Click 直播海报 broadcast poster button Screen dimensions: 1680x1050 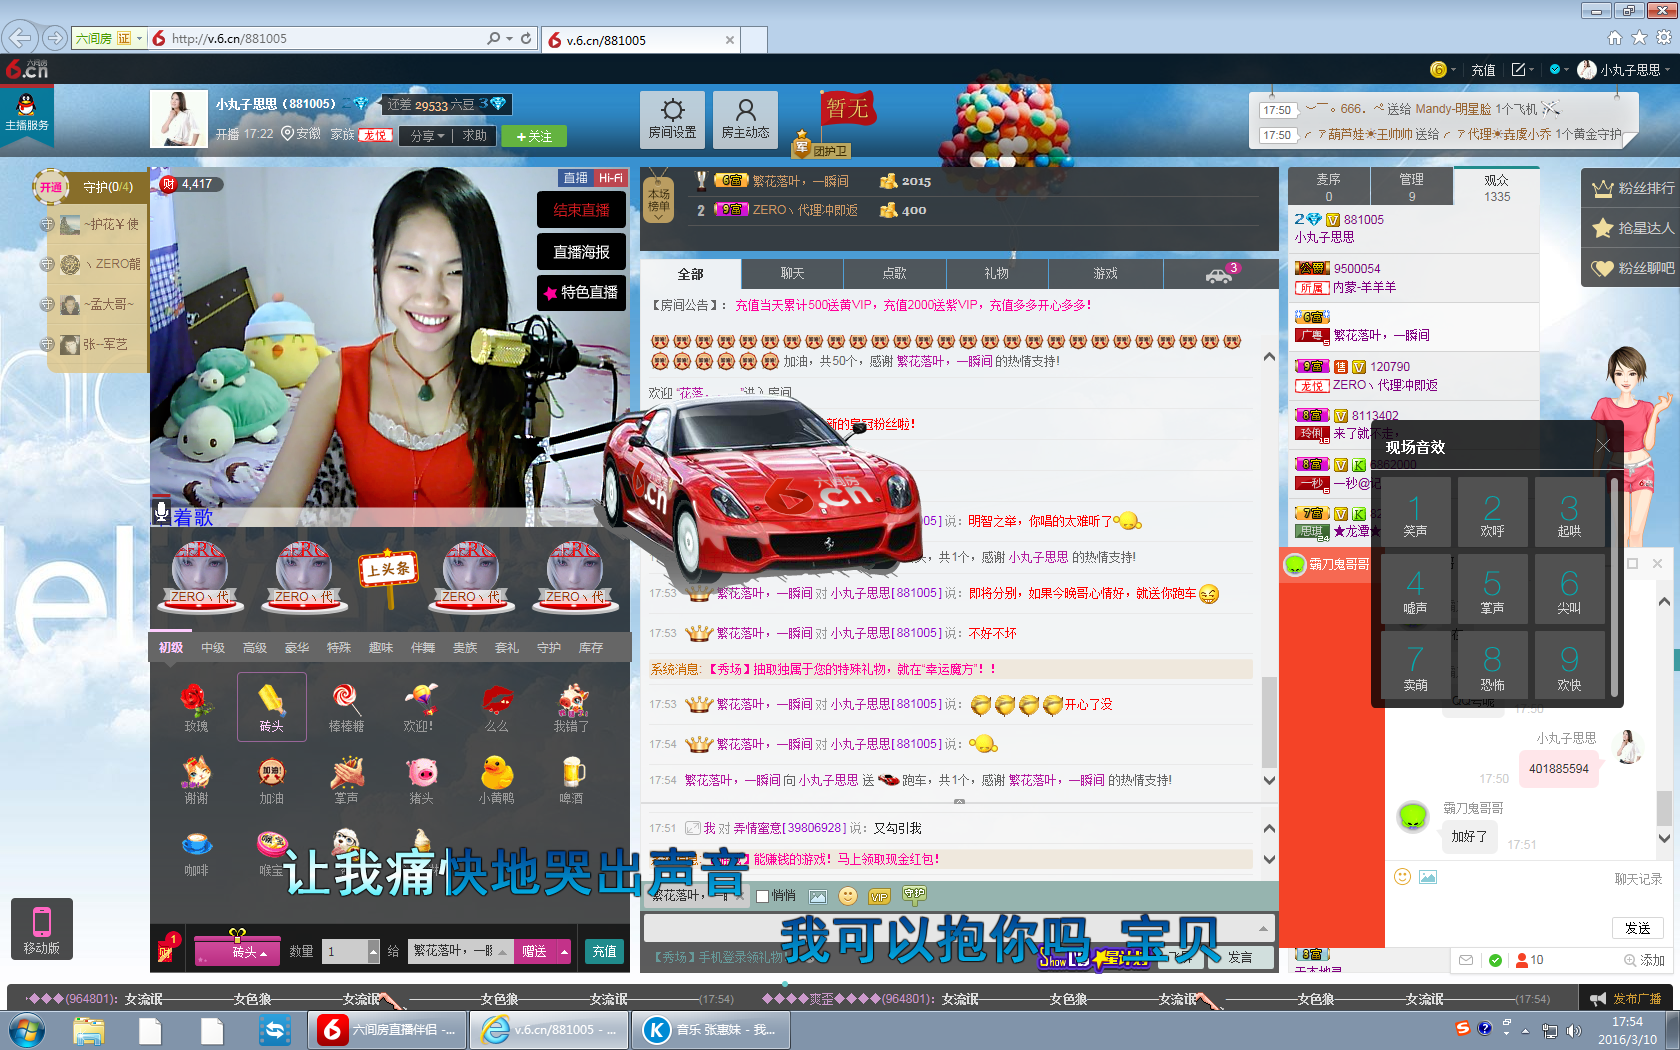pos(581,252)
